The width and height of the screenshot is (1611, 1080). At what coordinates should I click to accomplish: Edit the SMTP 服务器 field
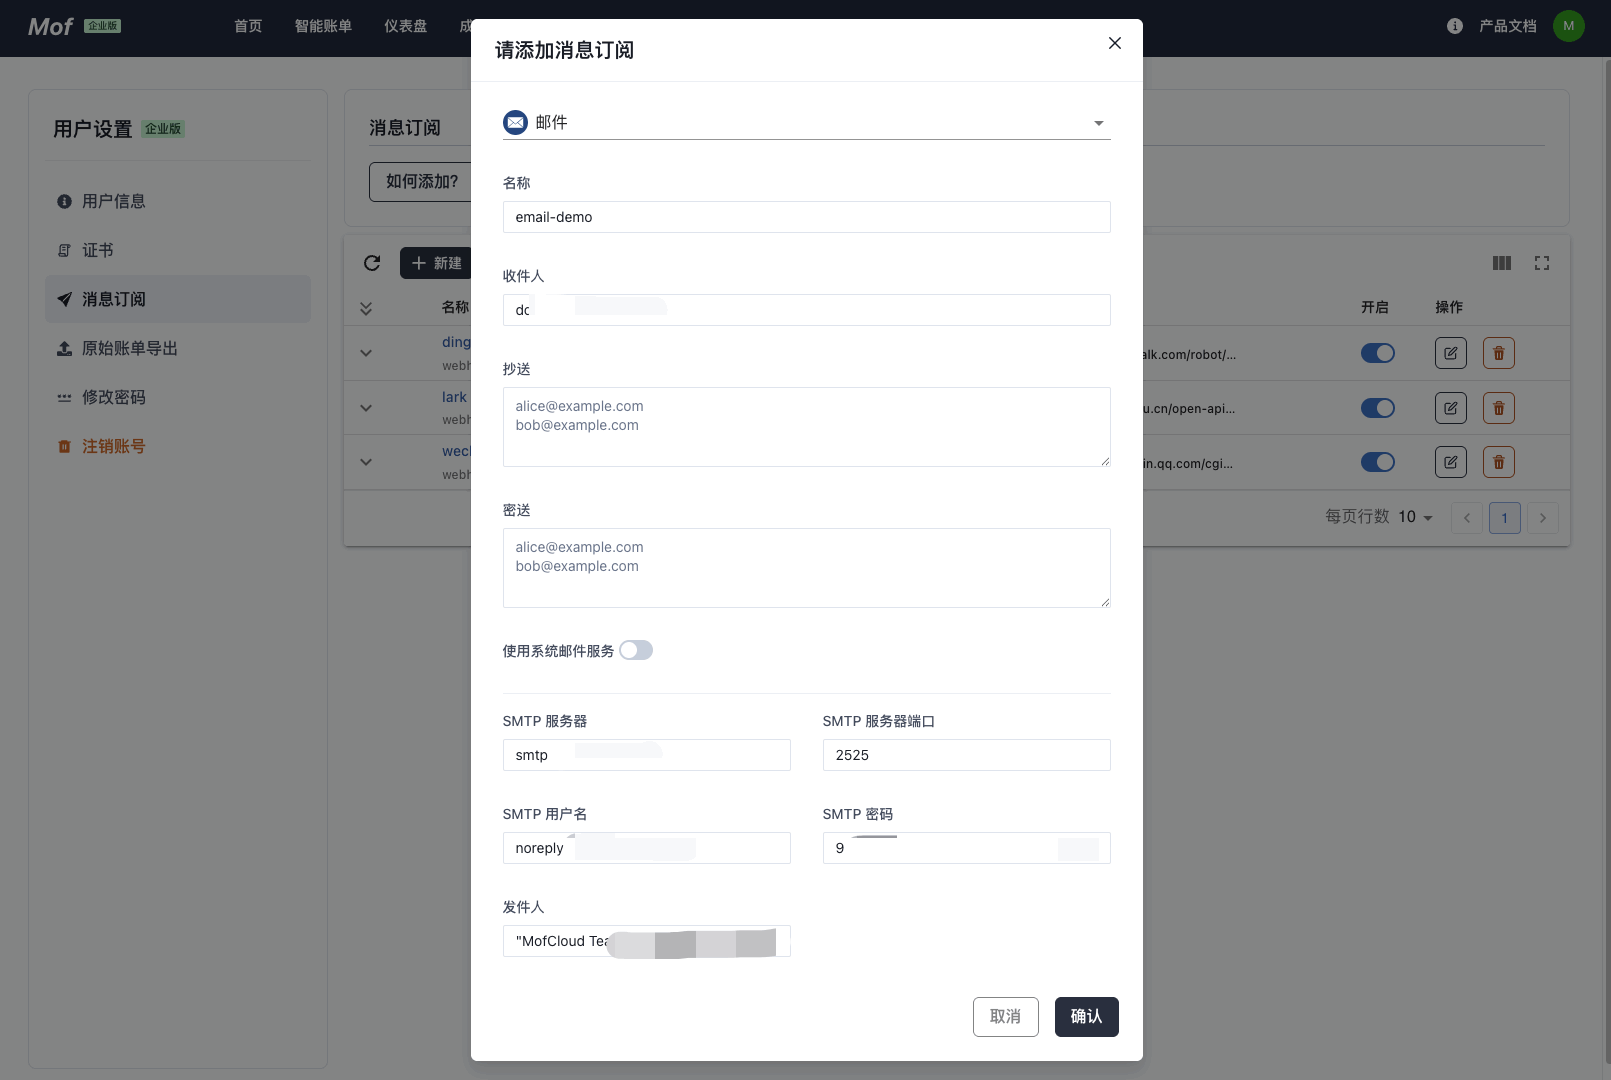coord(646,755)
